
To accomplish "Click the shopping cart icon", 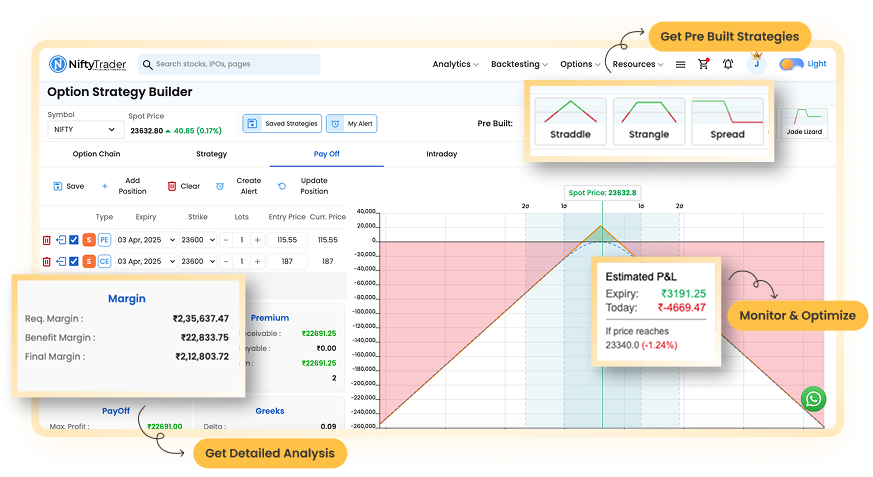I will (703, 64).
